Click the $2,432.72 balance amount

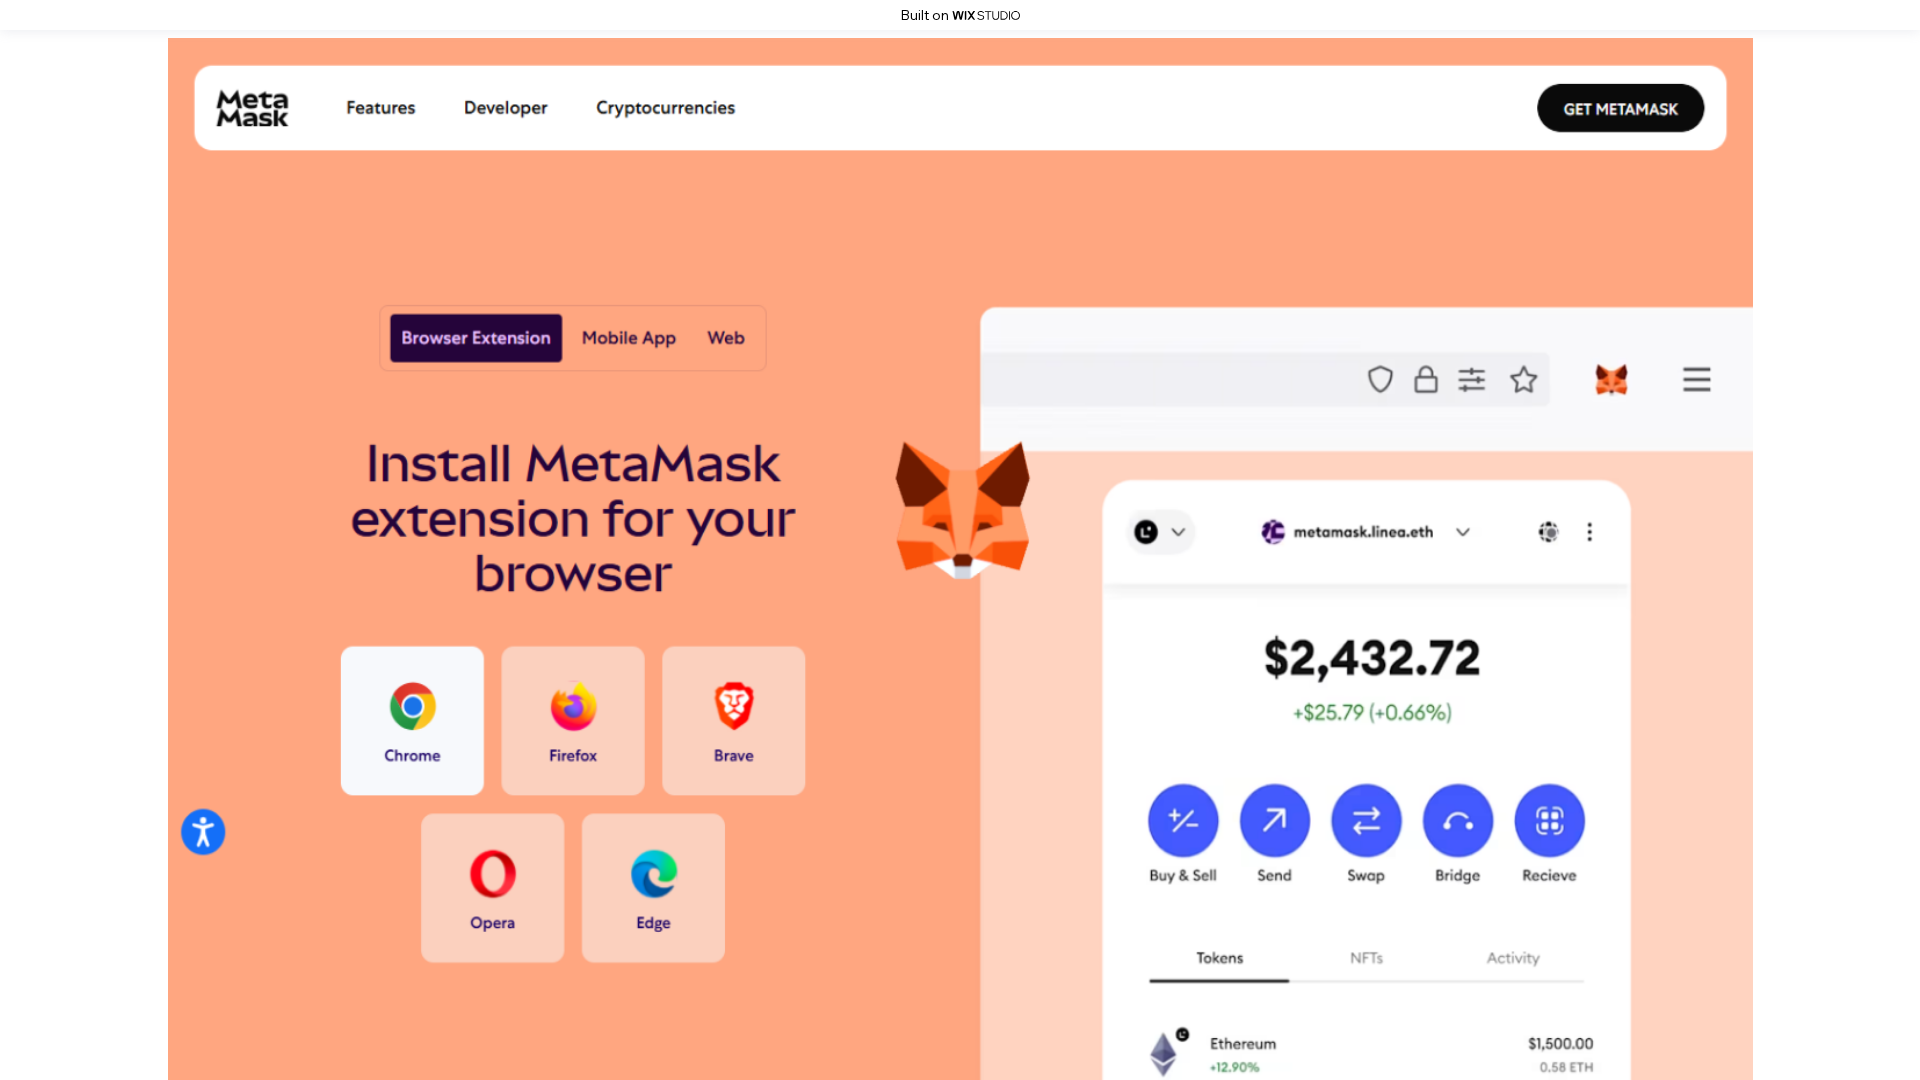[1372, 658]
